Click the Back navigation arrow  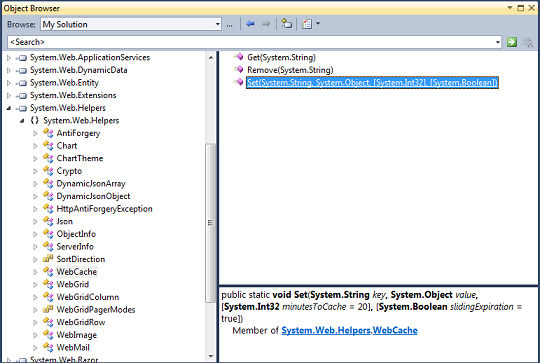tap(250, 24)
